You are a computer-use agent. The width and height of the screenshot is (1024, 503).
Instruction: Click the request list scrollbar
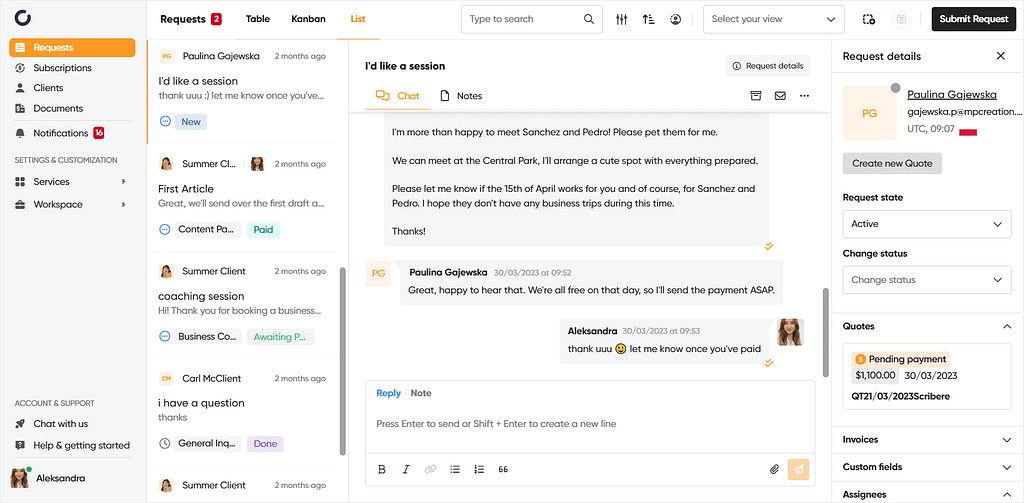(x=343, y=361)
